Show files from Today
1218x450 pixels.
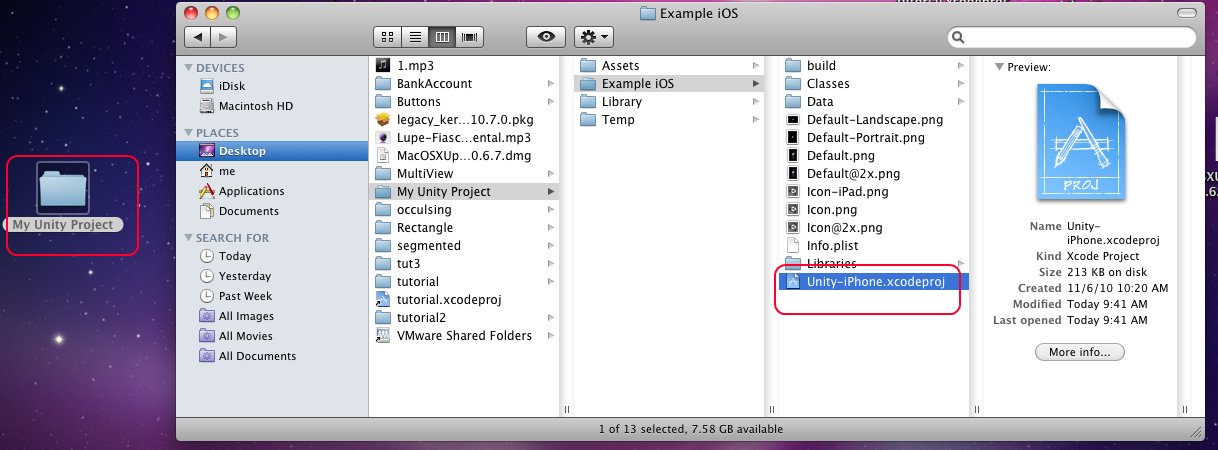point(235,256)
